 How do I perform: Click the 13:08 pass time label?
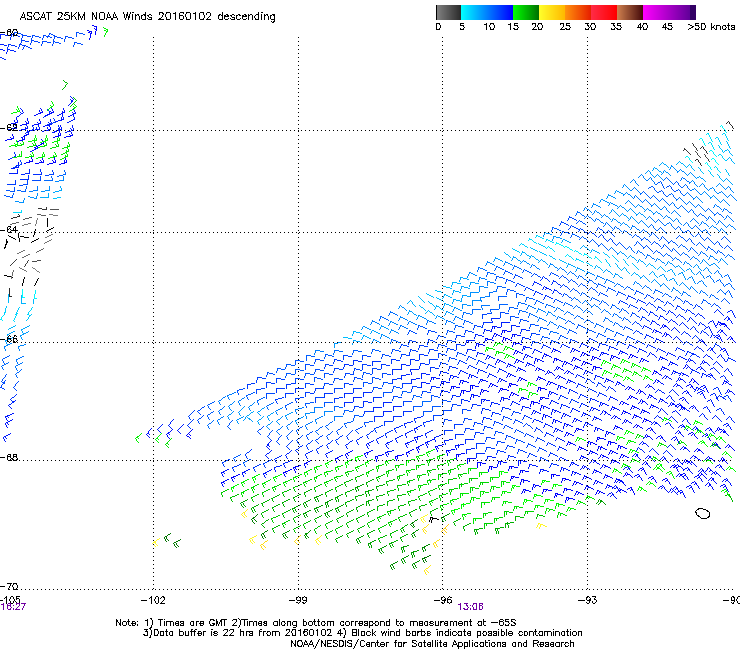point(470,607)
